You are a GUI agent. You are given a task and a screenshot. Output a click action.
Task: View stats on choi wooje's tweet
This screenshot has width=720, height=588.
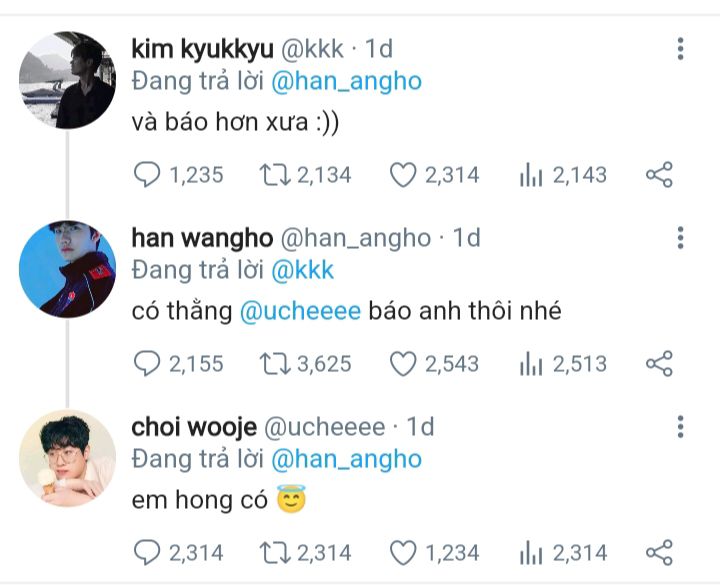pos(531,552)
